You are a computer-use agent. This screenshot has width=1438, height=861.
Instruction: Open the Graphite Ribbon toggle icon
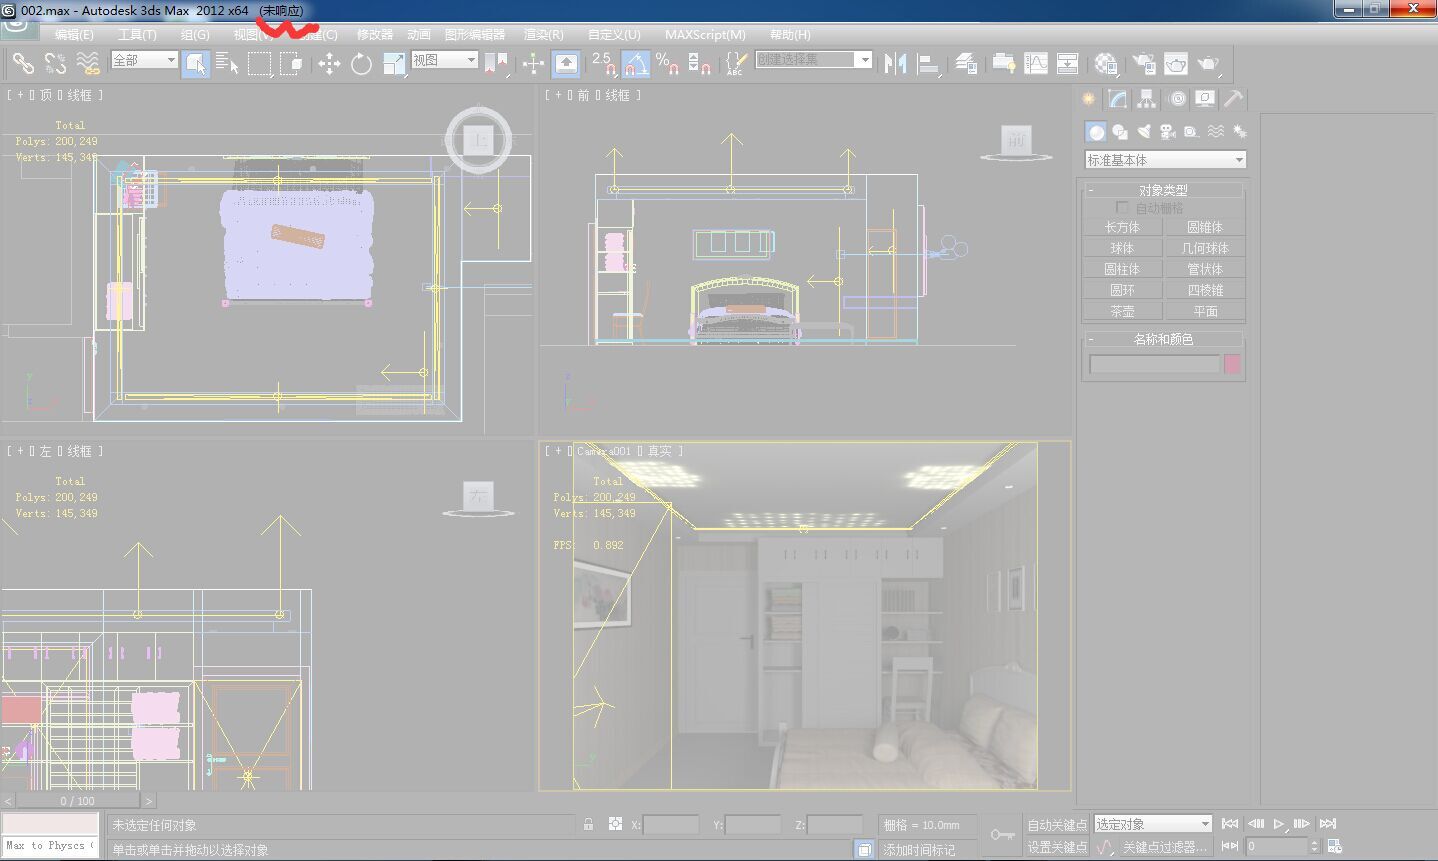(x=1003, y=64)
